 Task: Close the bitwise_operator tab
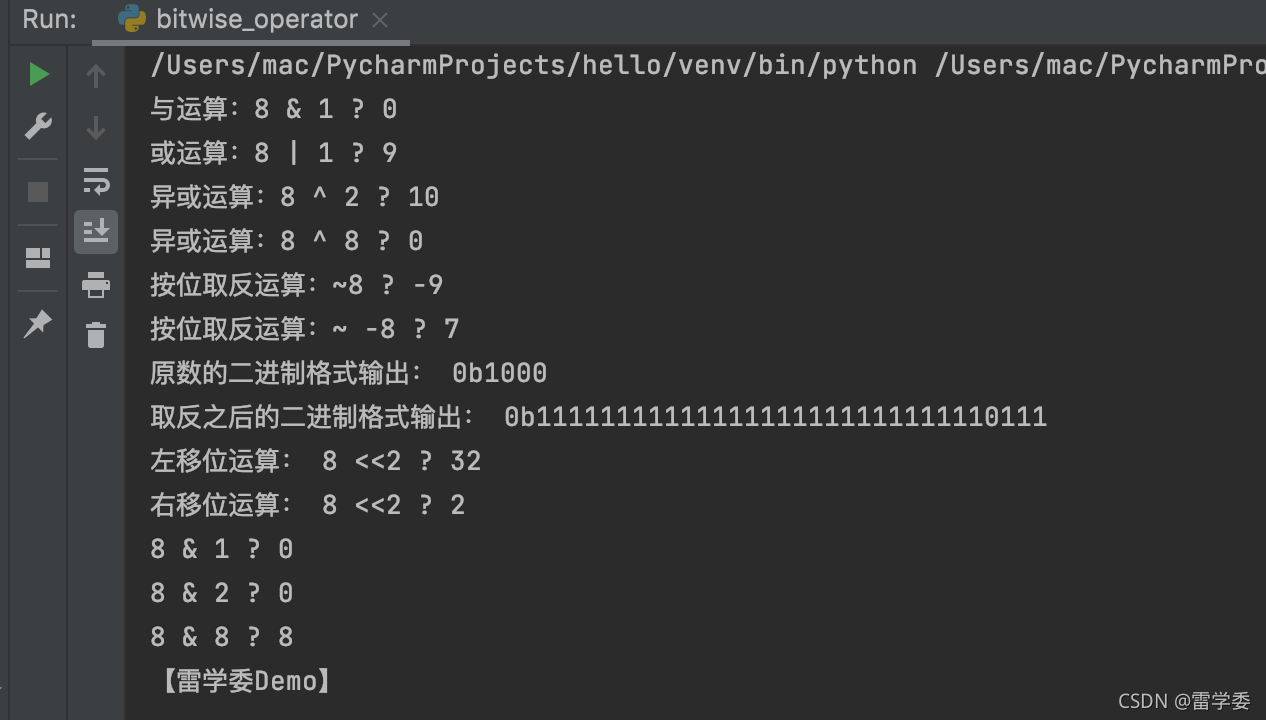(380, 20)
